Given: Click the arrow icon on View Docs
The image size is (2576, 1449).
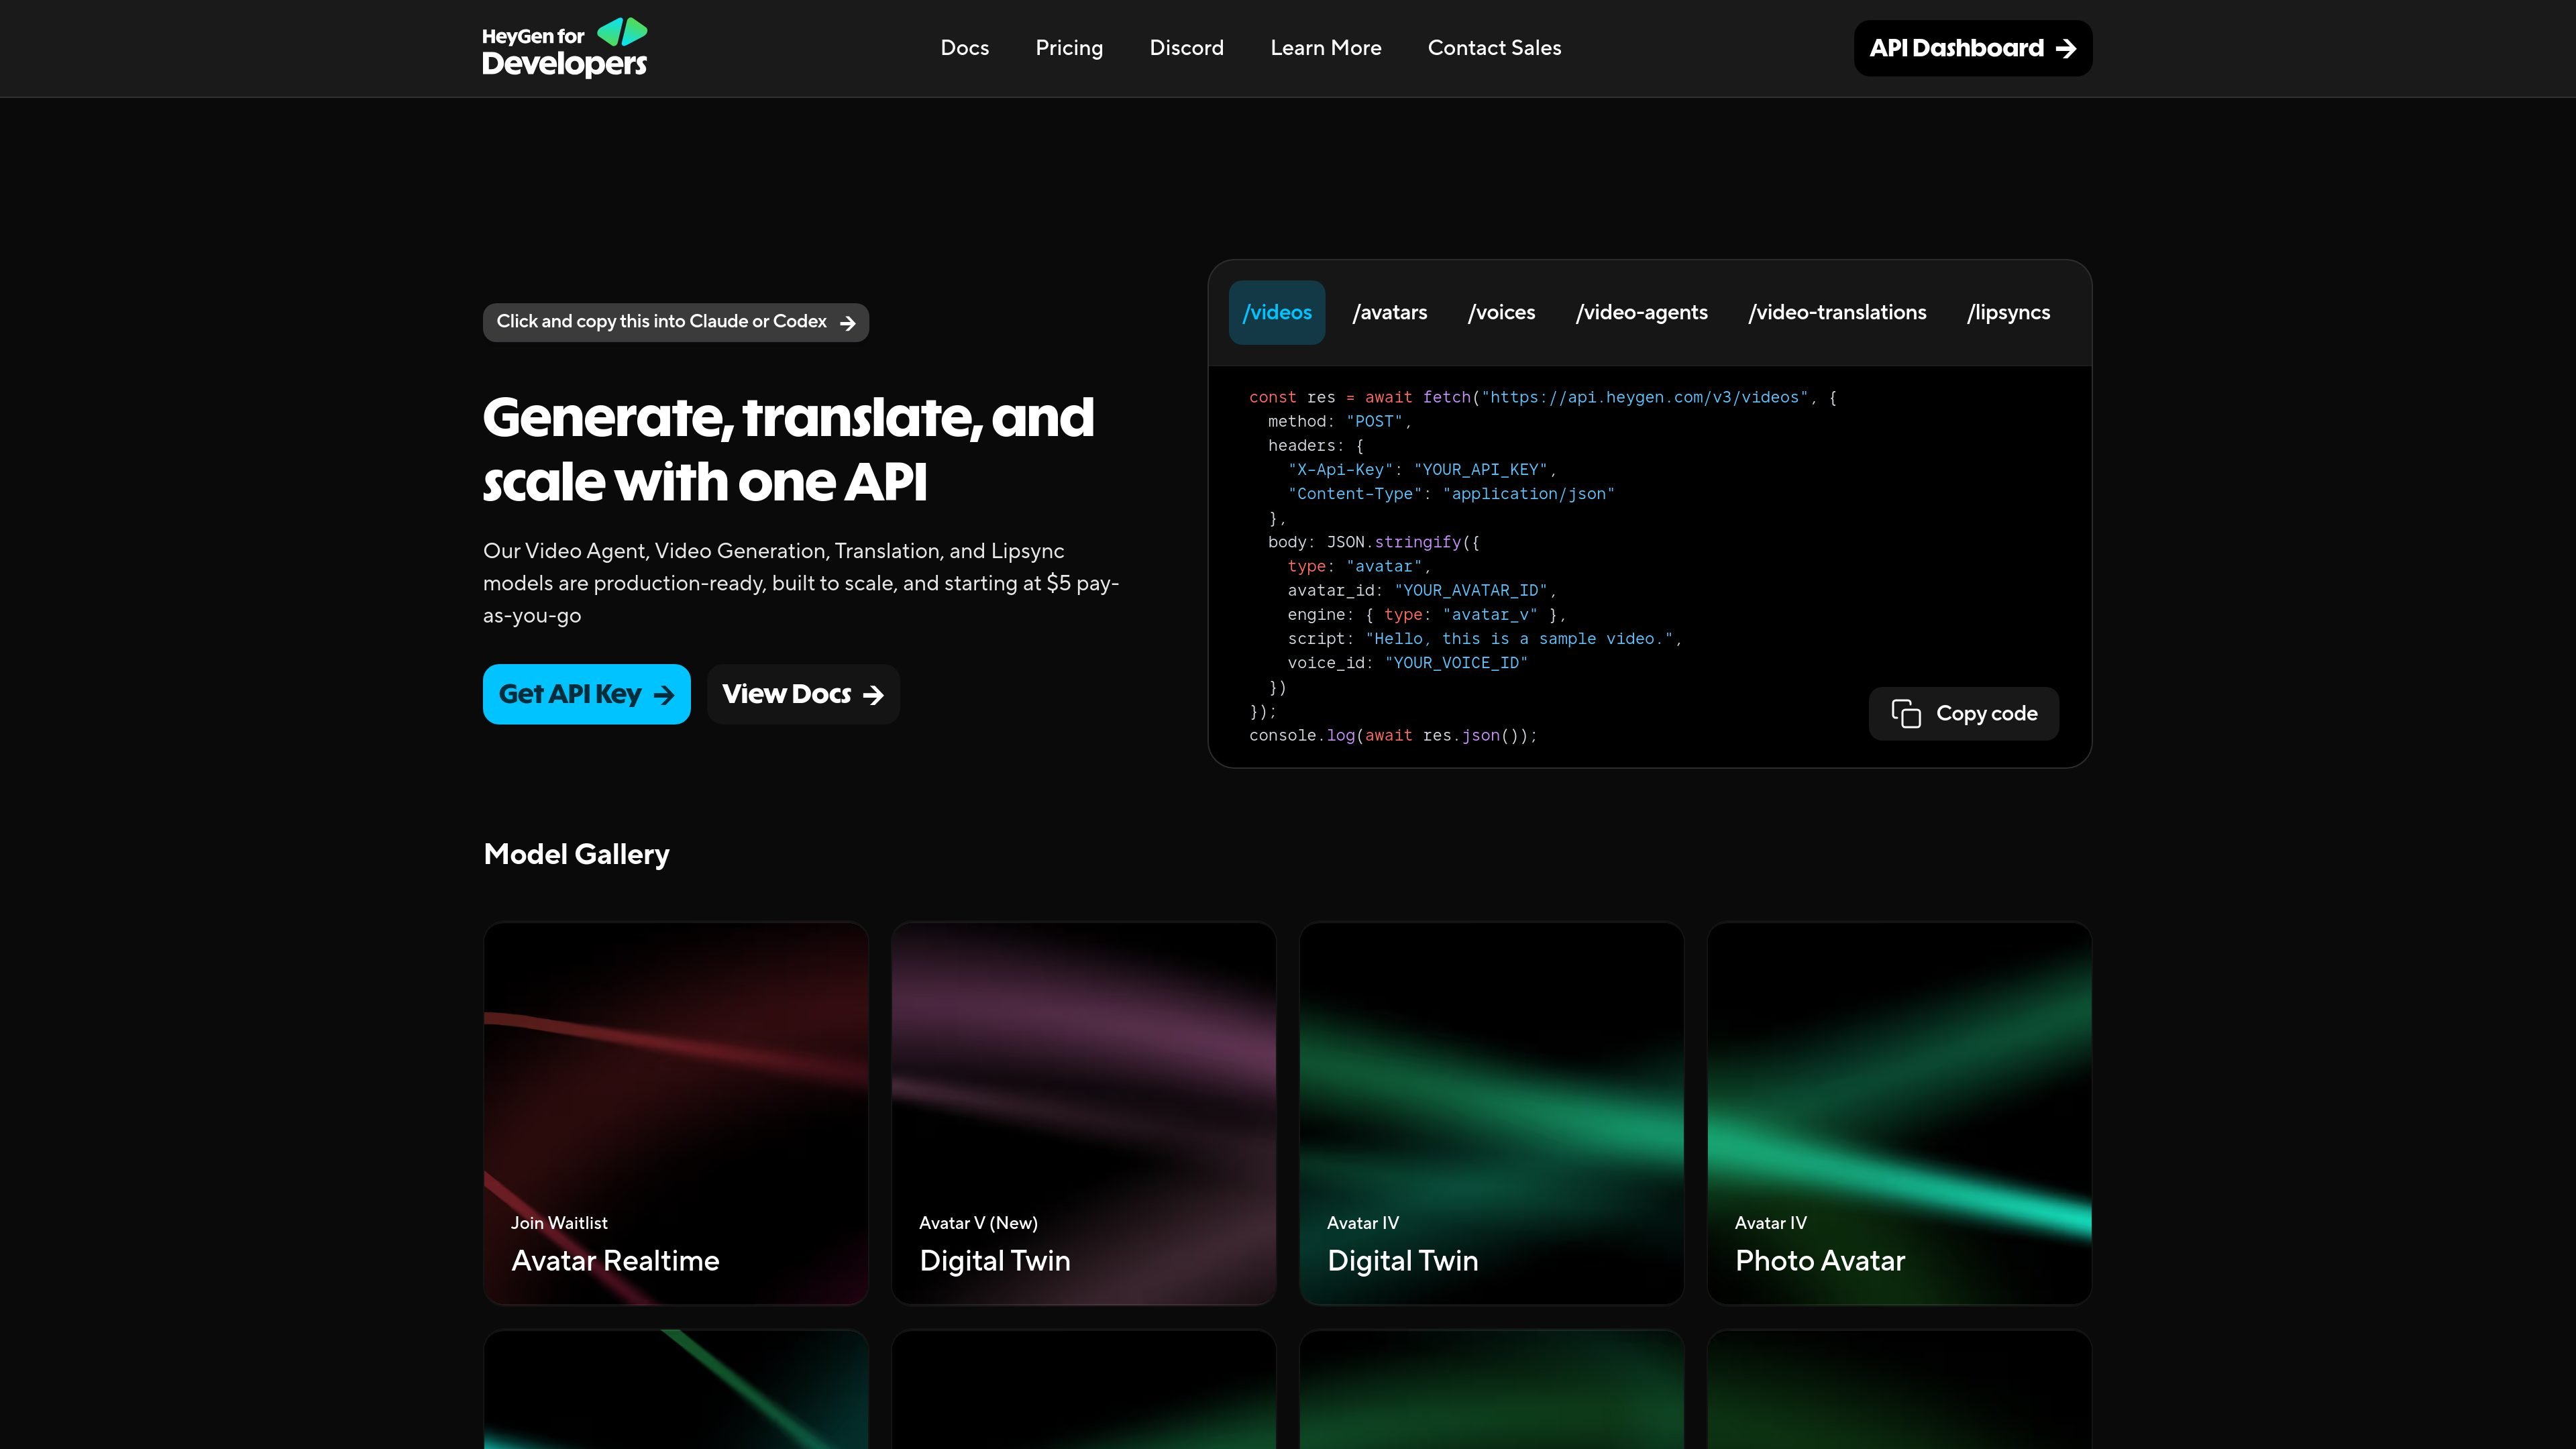Looking at the screenshot, I should (x=873, y=695).
